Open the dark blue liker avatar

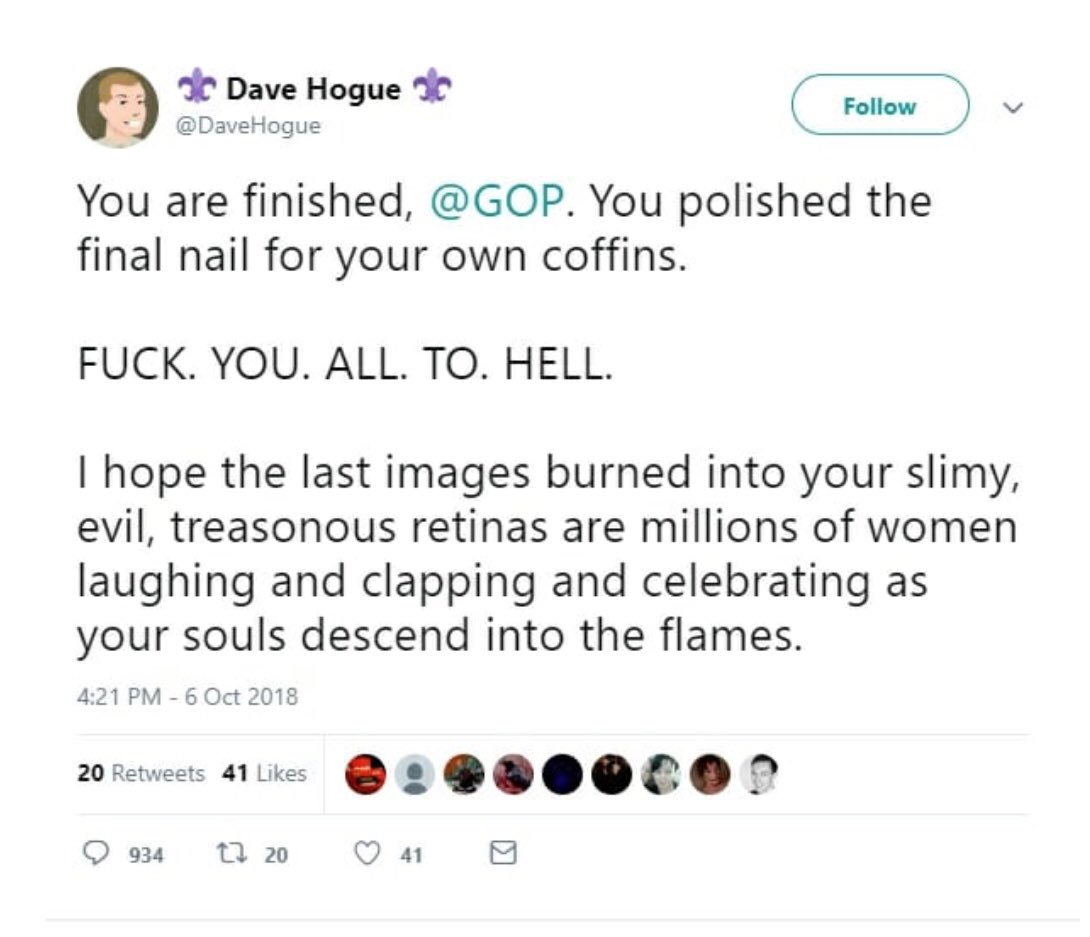[x=561, y=774]
